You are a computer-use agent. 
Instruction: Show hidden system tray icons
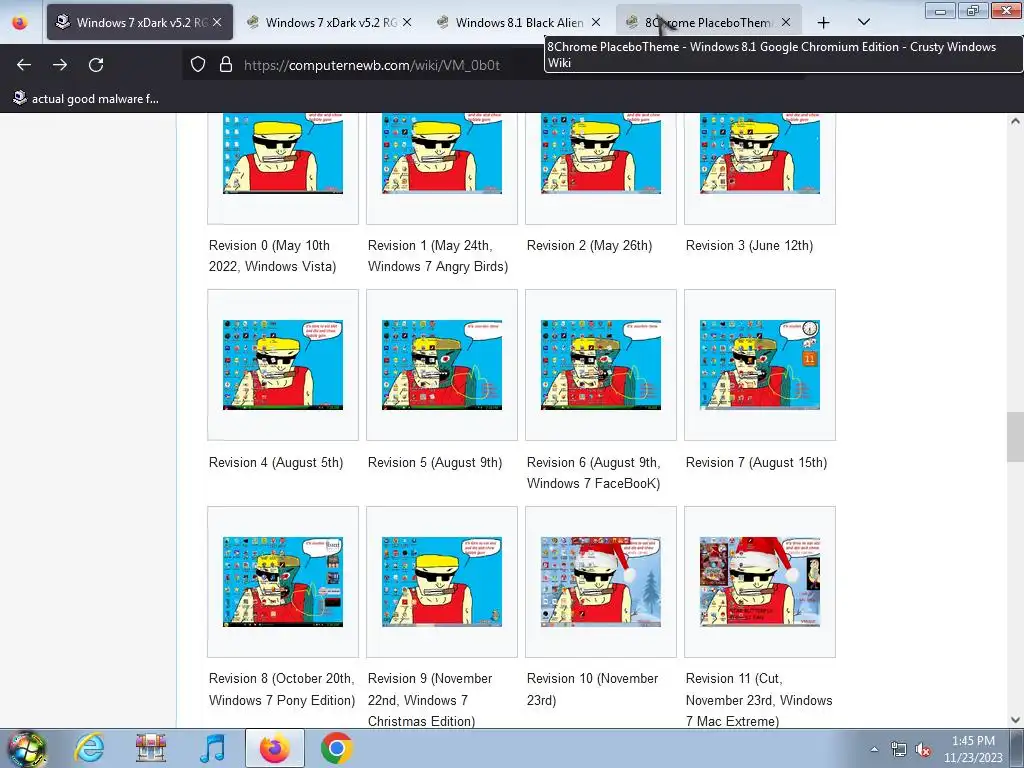[874, 749]
